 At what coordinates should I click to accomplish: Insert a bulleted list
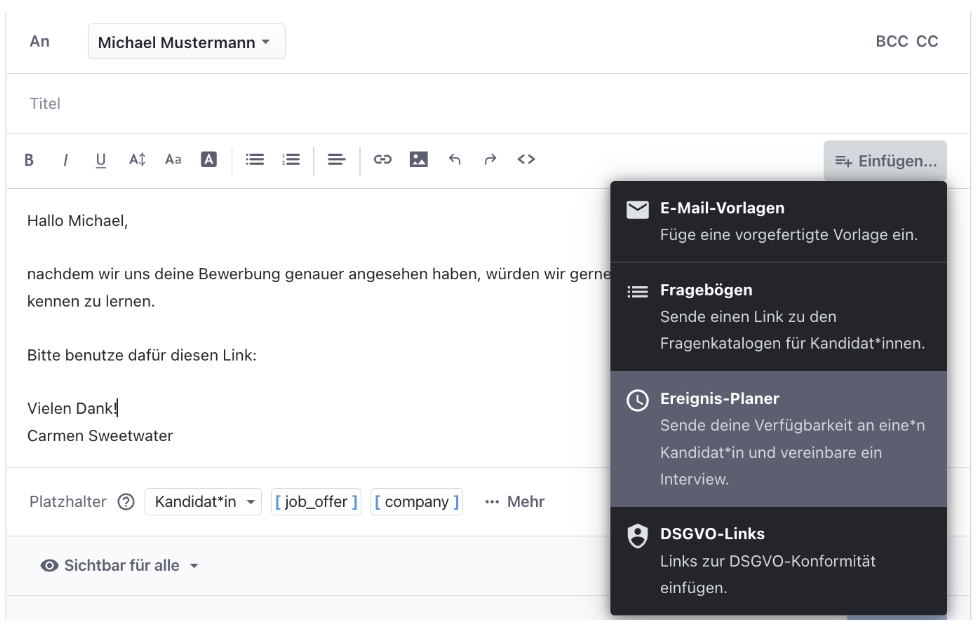(x=254, y=159)
